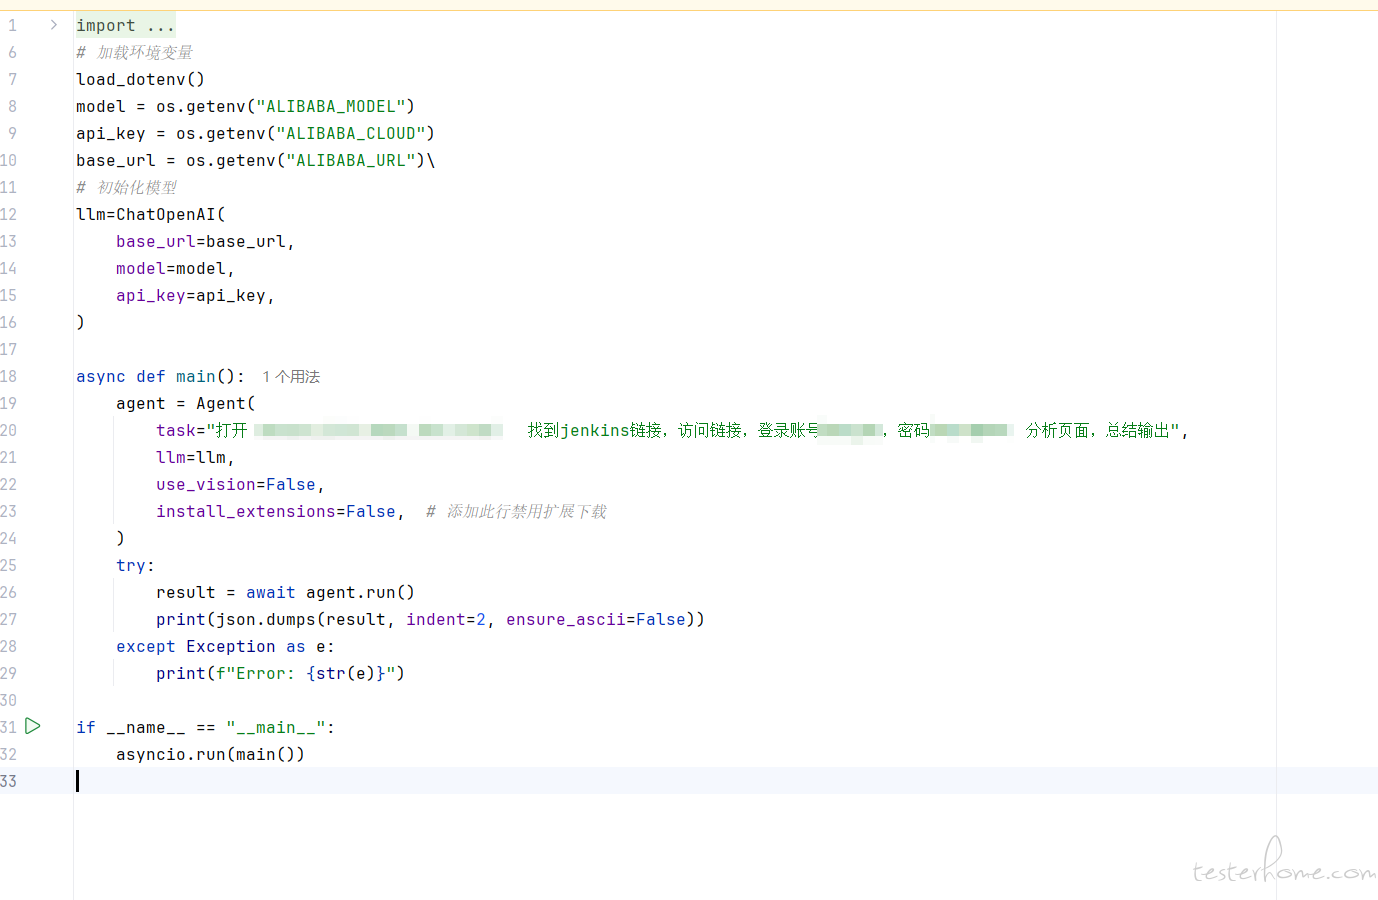Screen dimensions: 1378x900
Task: Click the load_dotenv() call
Action: click(x=140, y=80)
